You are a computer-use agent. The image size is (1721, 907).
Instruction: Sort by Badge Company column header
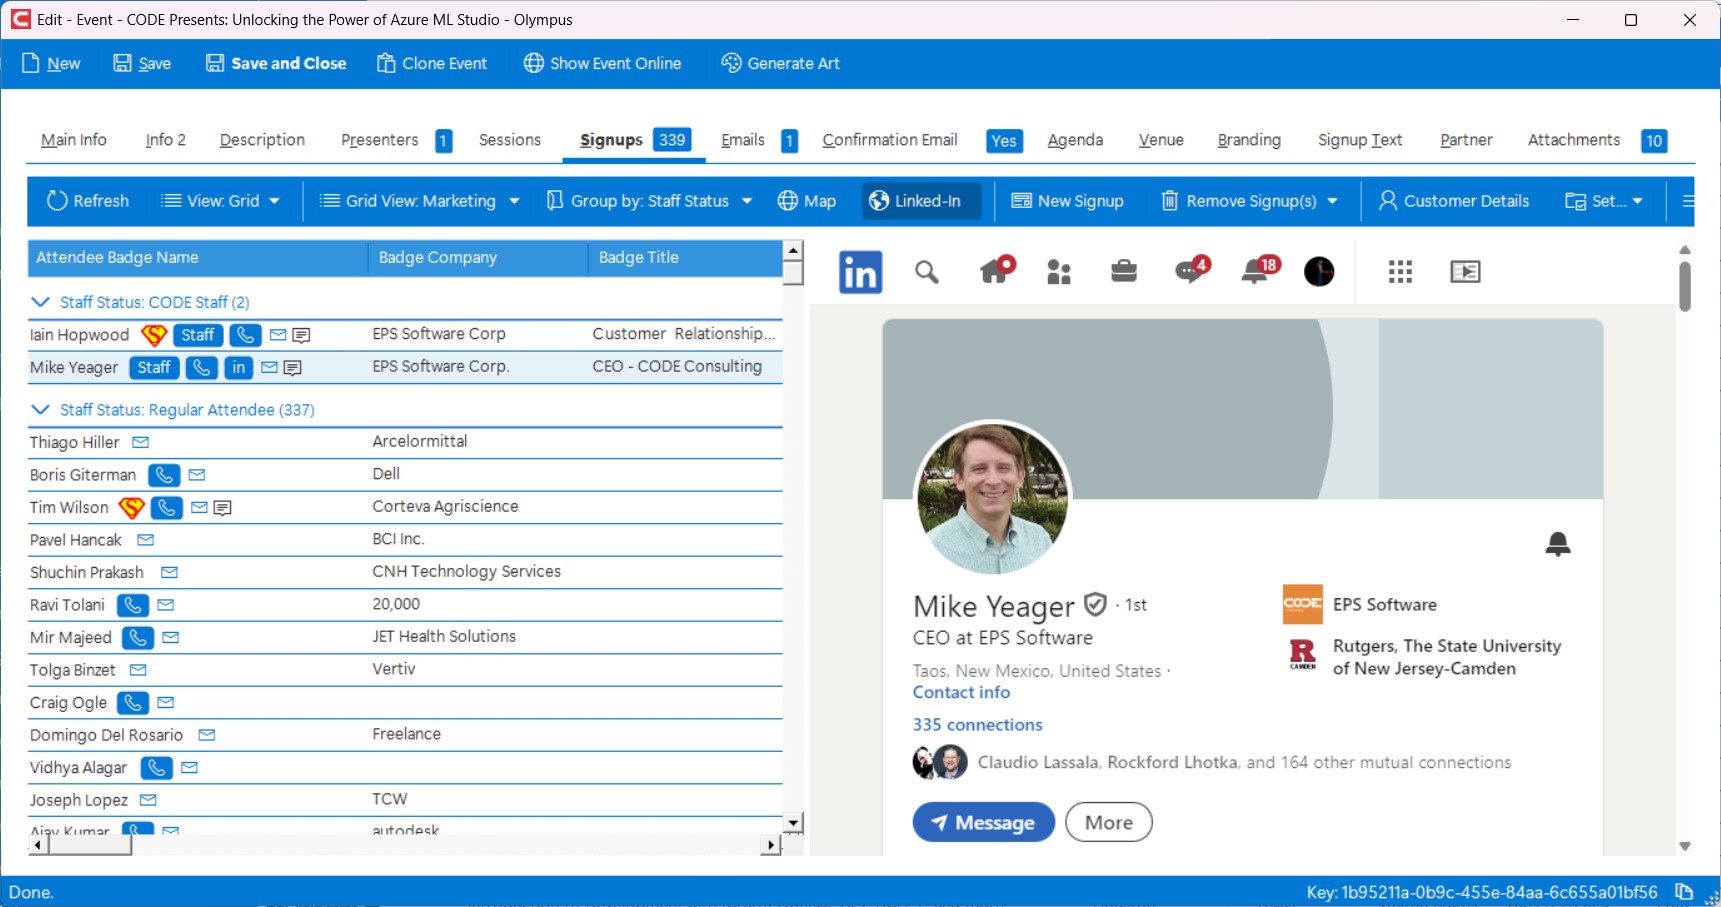coord(478,258)
